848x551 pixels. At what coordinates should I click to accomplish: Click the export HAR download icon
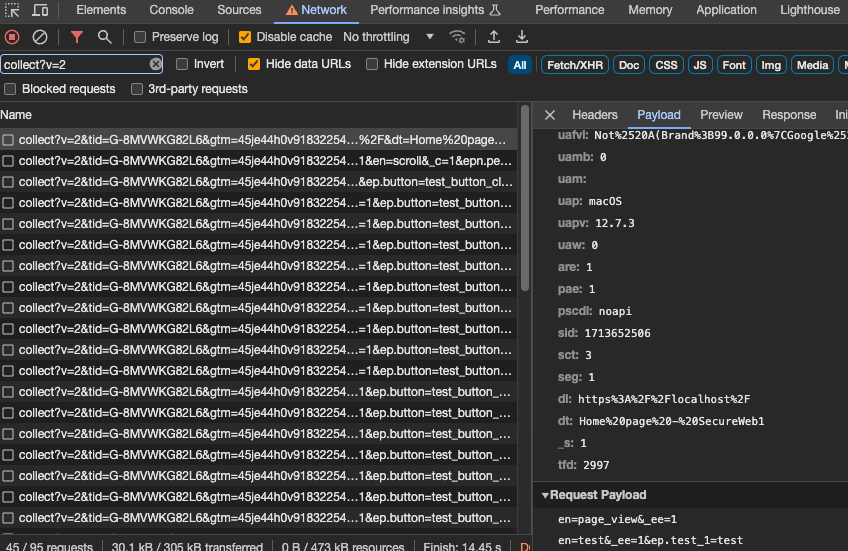pyautogui.click(x=522, y=37)
